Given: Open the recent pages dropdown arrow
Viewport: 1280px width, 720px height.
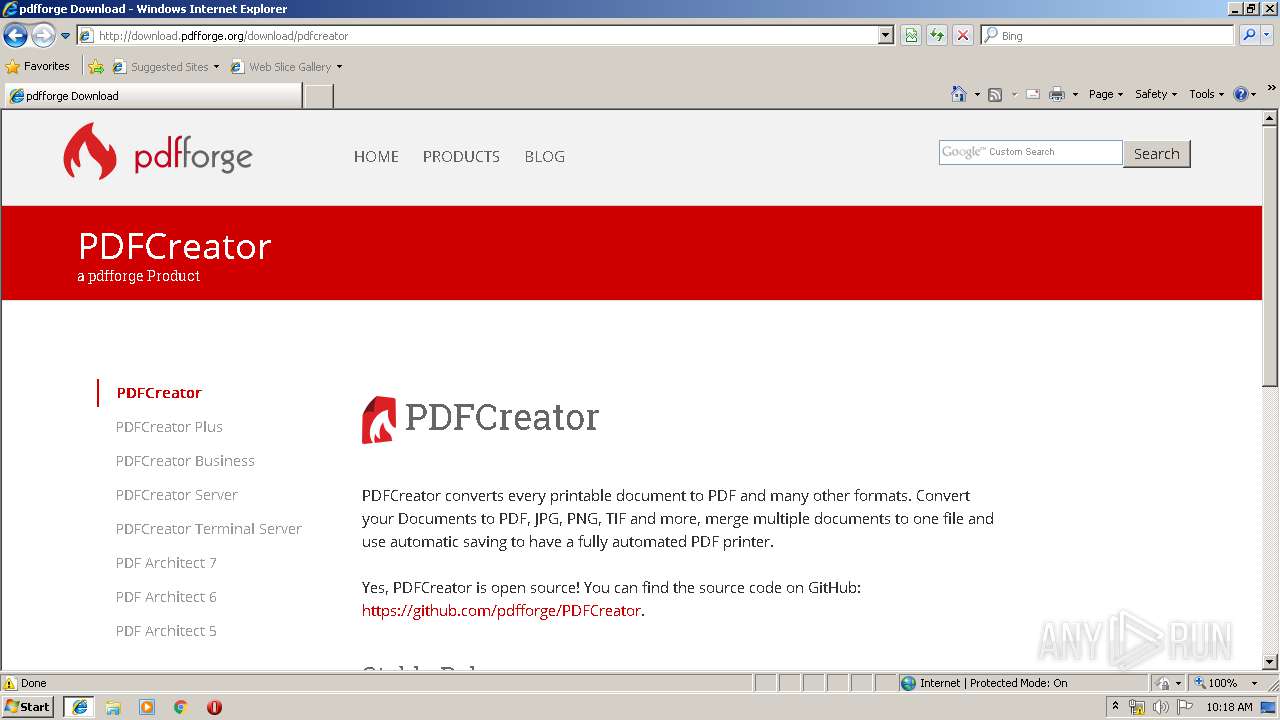Looking at the screenshot, I should point(66,36).
